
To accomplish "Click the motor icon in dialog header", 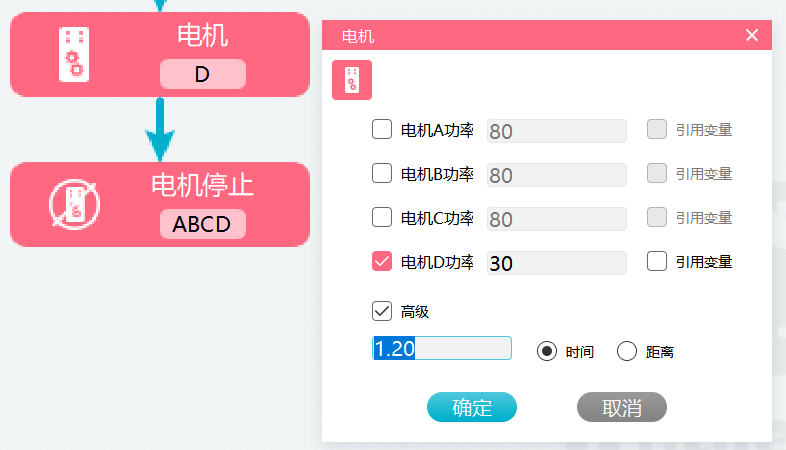I will tap(352, 80).
